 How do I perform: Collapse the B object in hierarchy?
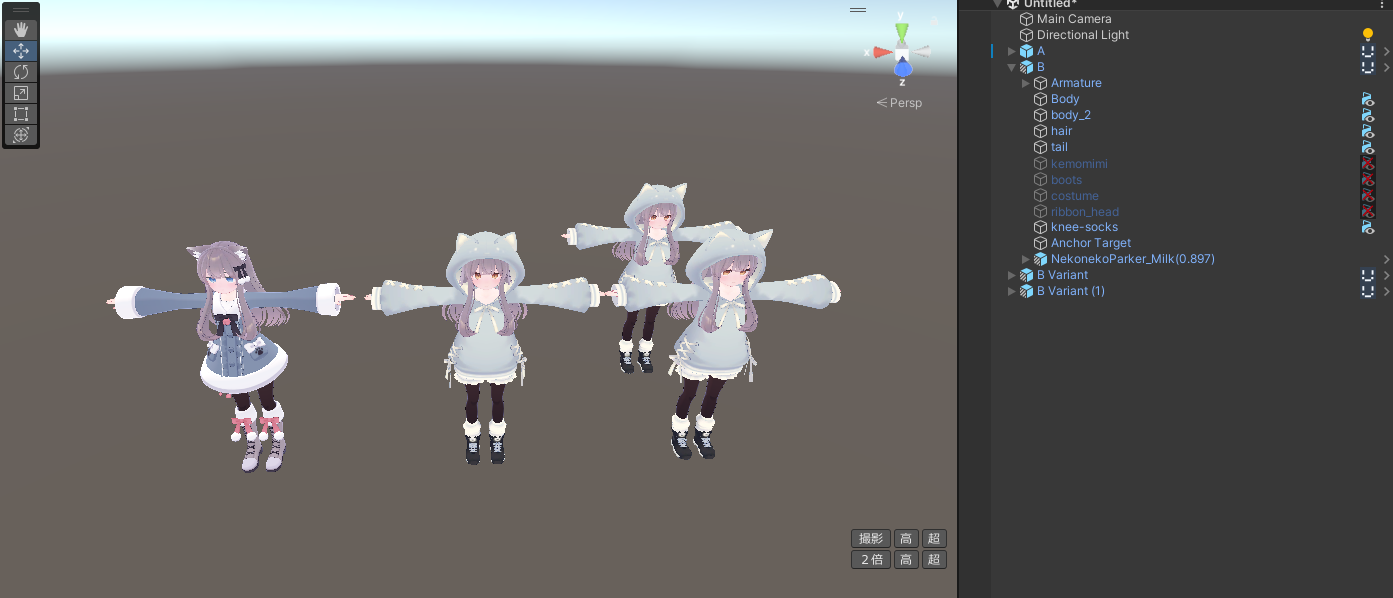click(1011, 67)
